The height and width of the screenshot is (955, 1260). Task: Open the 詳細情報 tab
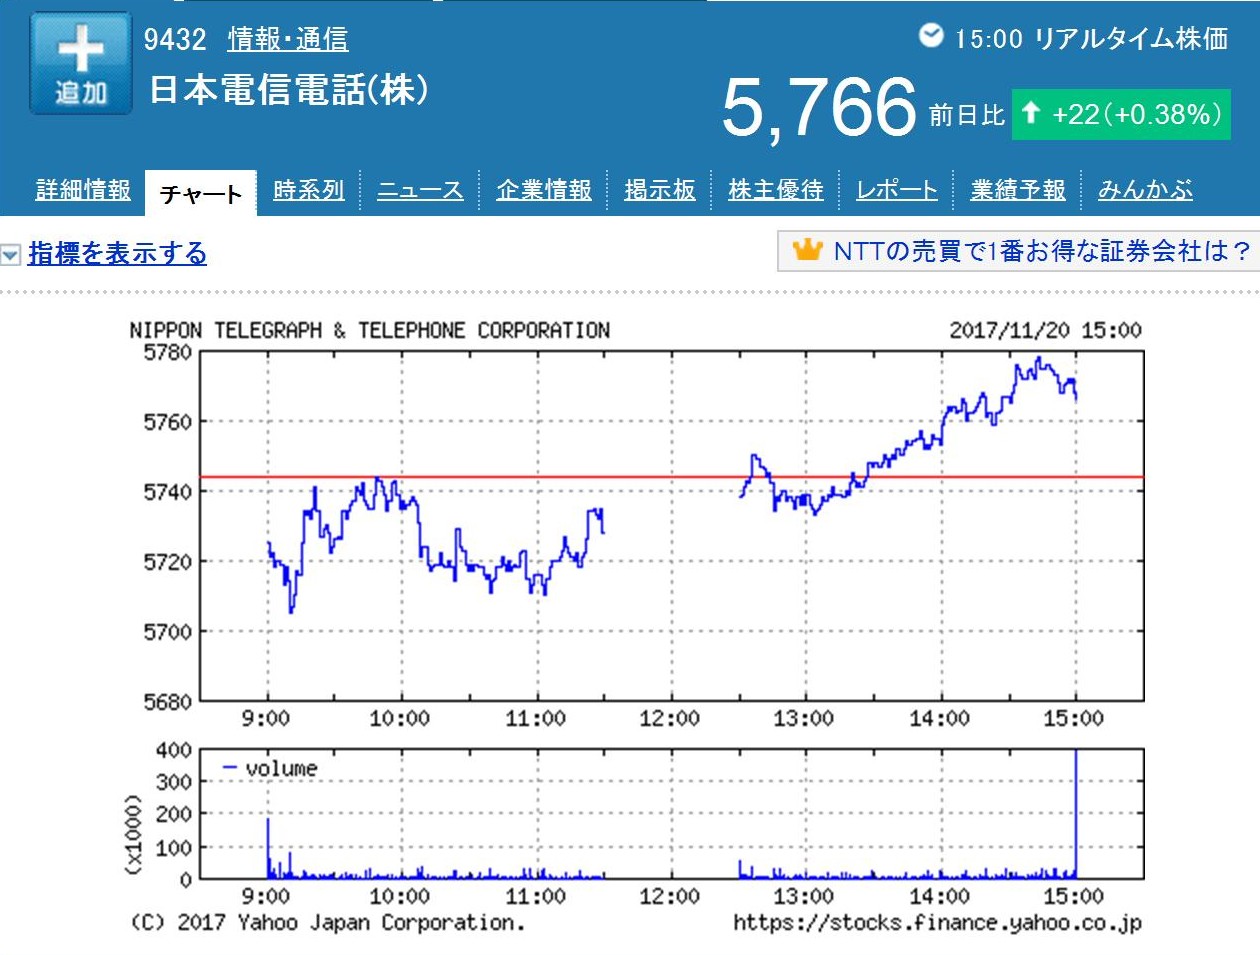click(83, 190)
